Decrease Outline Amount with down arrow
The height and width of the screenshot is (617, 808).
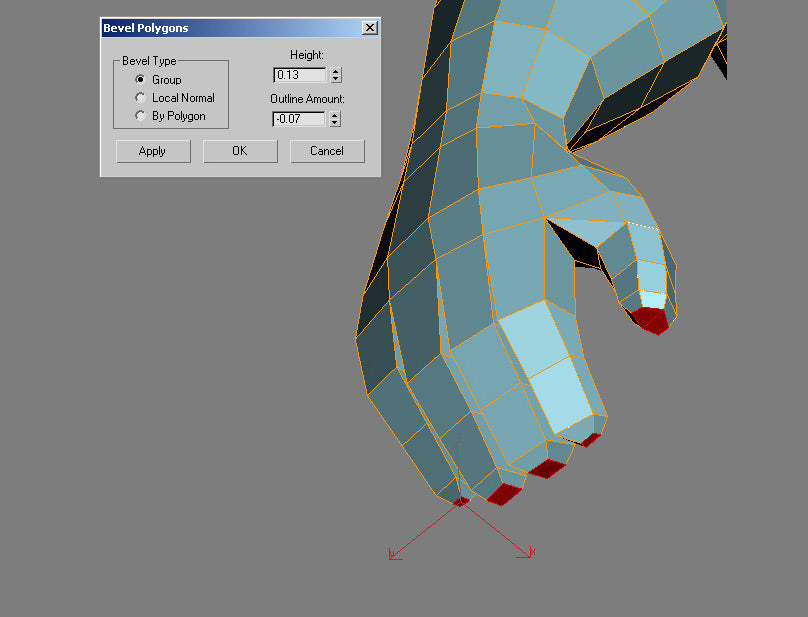coord(335,123)
